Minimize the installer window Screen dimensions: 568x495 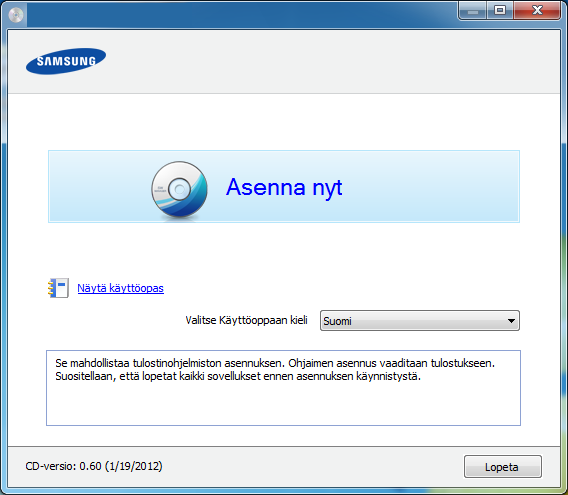(472, 11)
